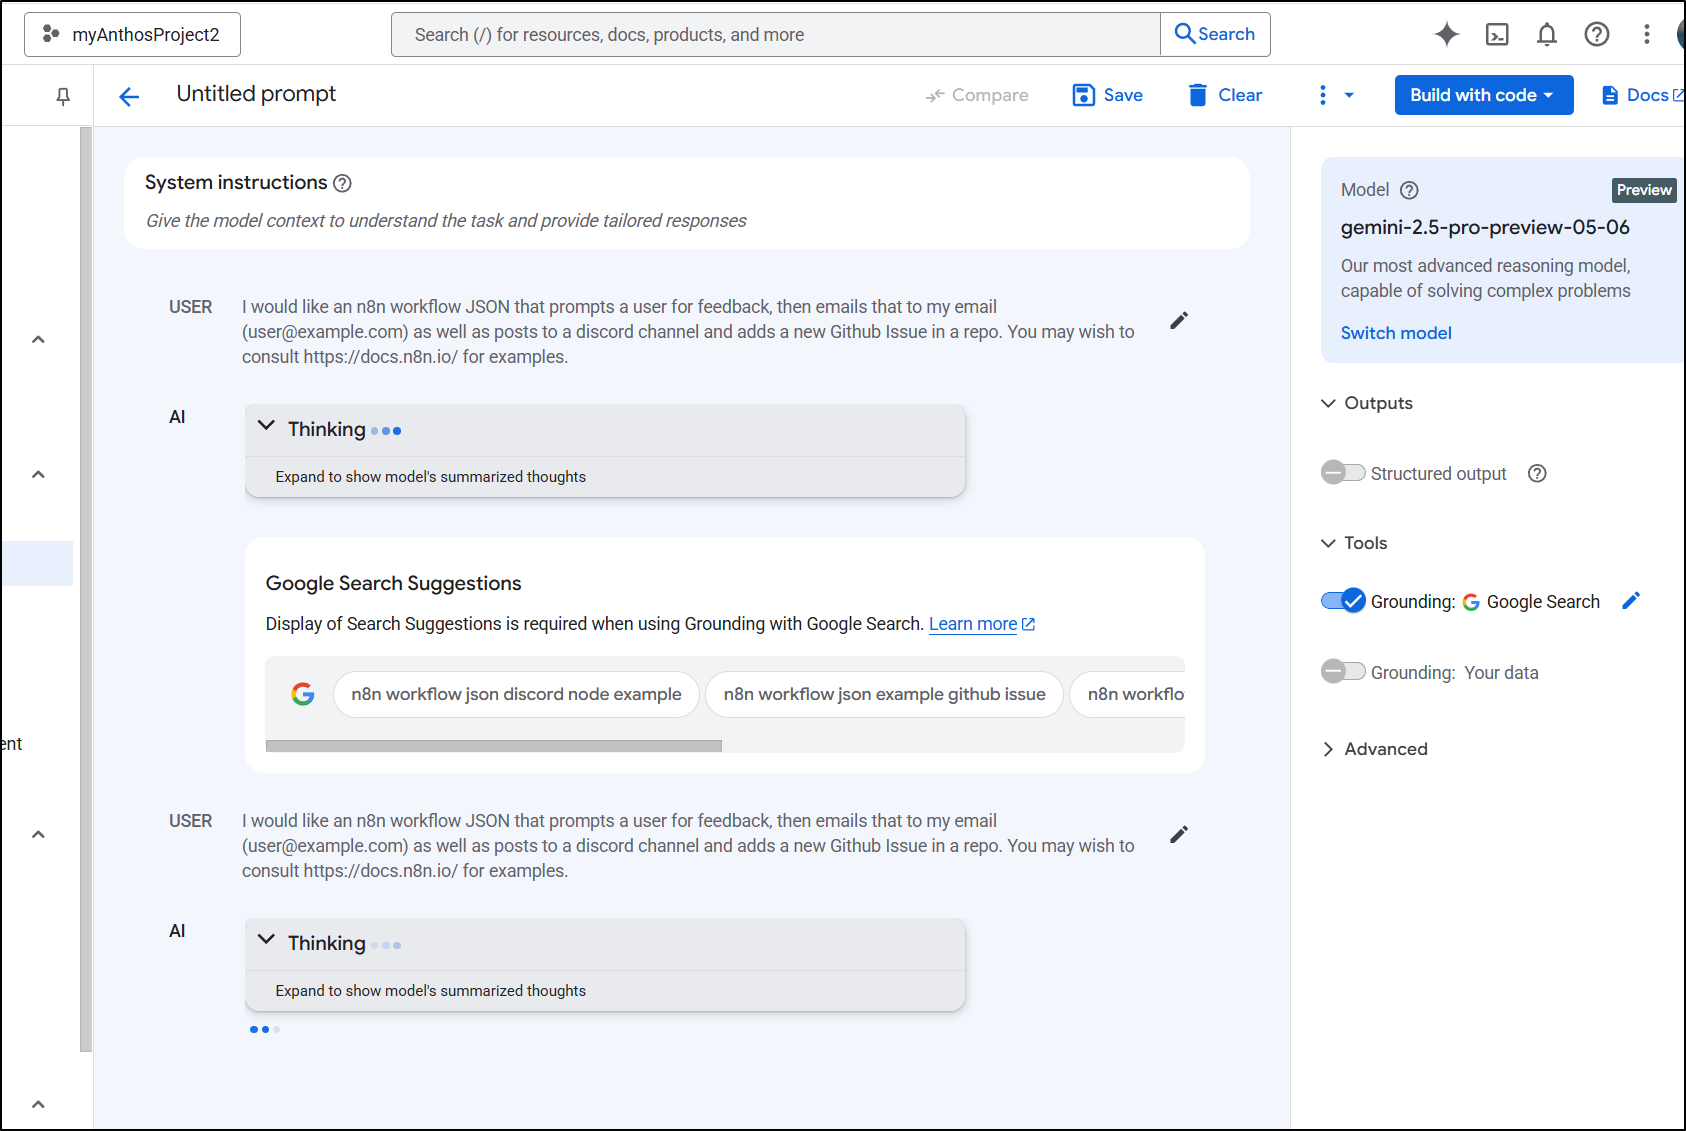Activate Cloud Shell terminal icon
1686x1131 pixels.
(1497, 34)
